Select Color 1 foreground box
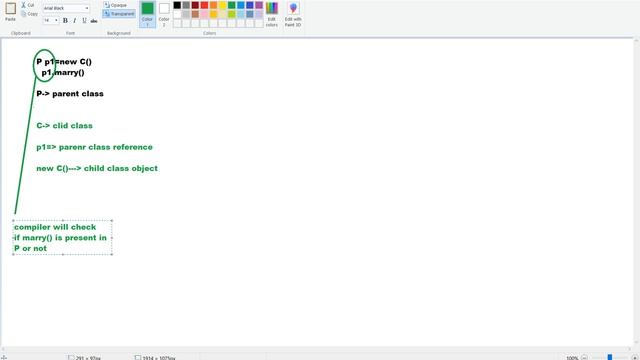The image size is (640, 360). pyautogui.click(x=147, y=14)
